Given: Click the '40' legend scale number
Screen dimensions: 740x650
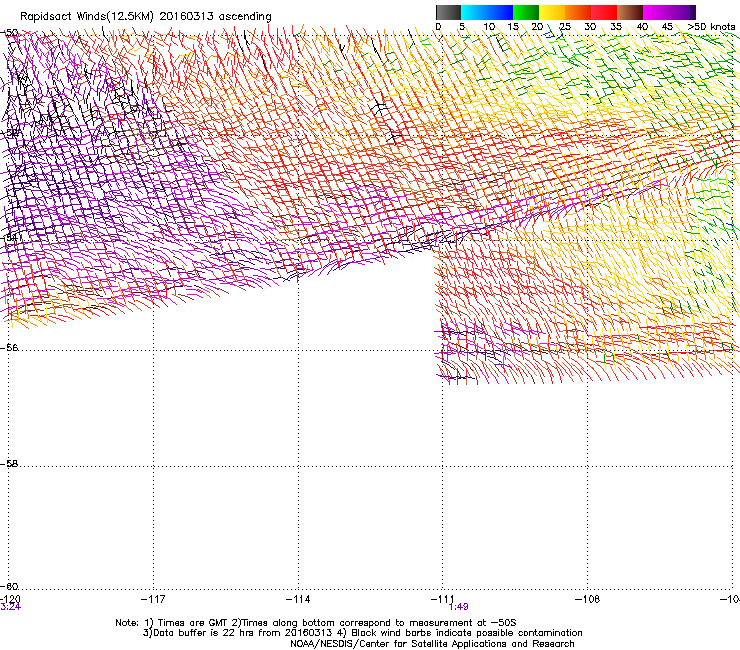Looking at the screenshot, I should tap(642, 27).
